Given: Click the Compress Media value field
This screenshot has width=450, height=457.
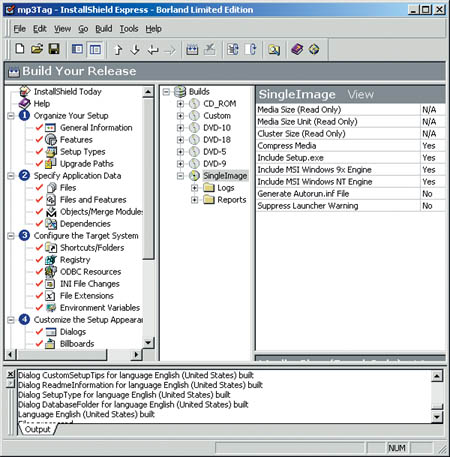Looking at the screenshot, I should point(432,146).
